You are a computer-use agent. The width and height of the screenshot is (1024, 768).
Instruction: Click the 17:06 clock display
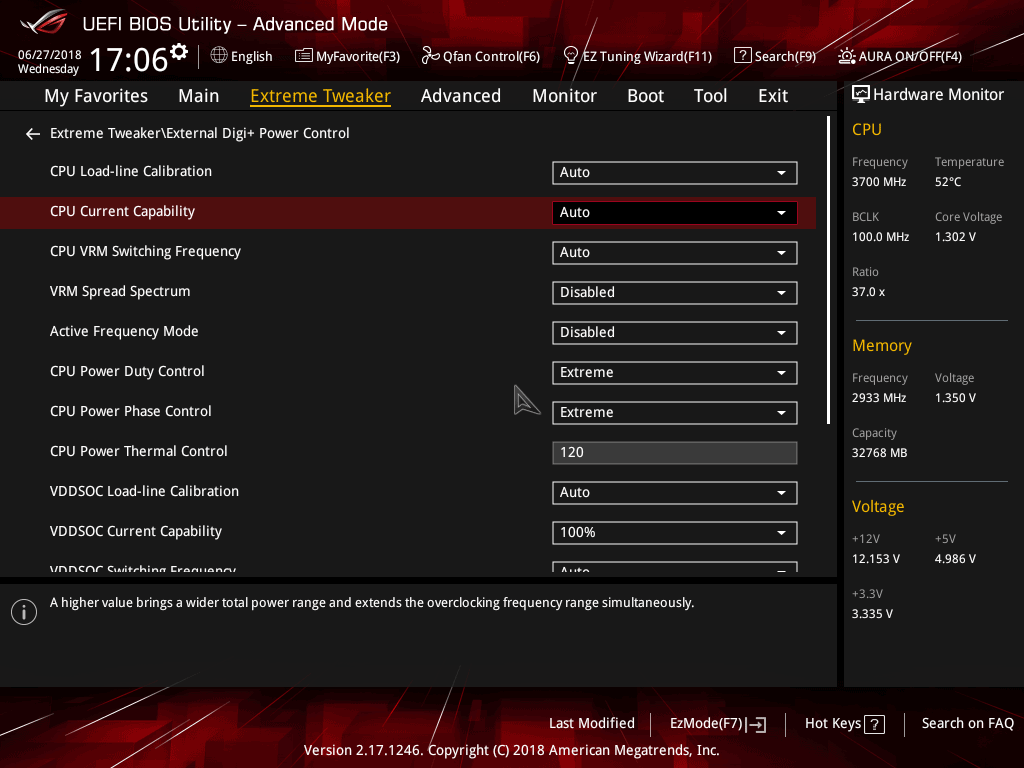point(129,59)
